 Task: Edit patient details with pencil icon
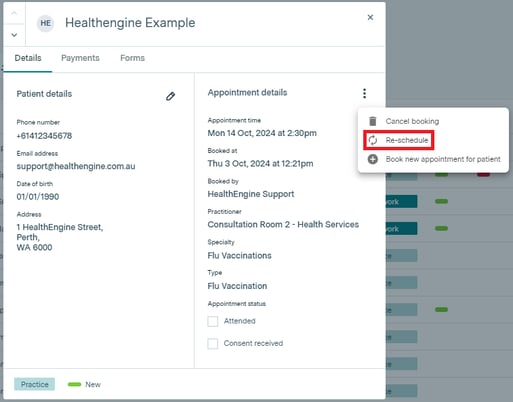point(170,96)
